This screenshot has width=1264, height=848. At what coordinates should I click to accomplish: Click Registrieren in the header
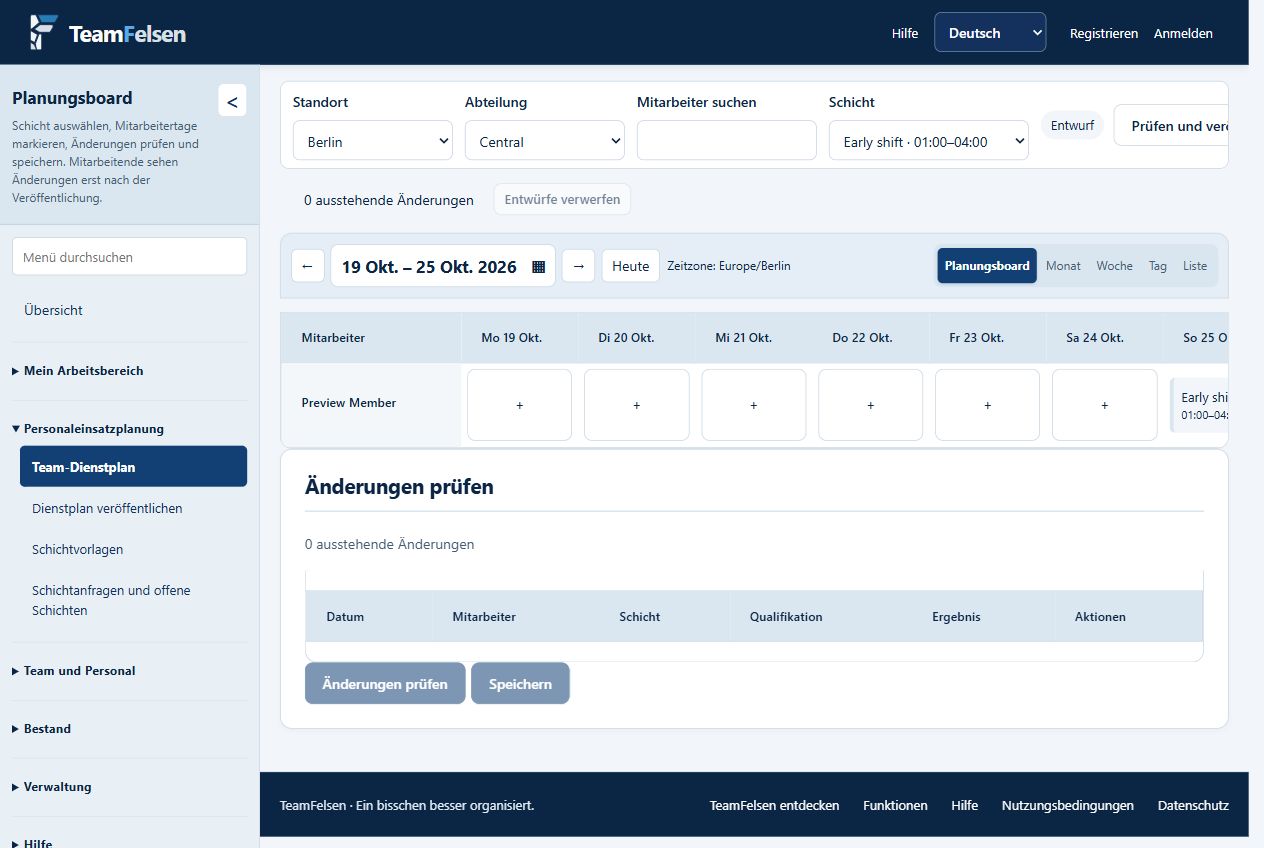point(1104,33)
